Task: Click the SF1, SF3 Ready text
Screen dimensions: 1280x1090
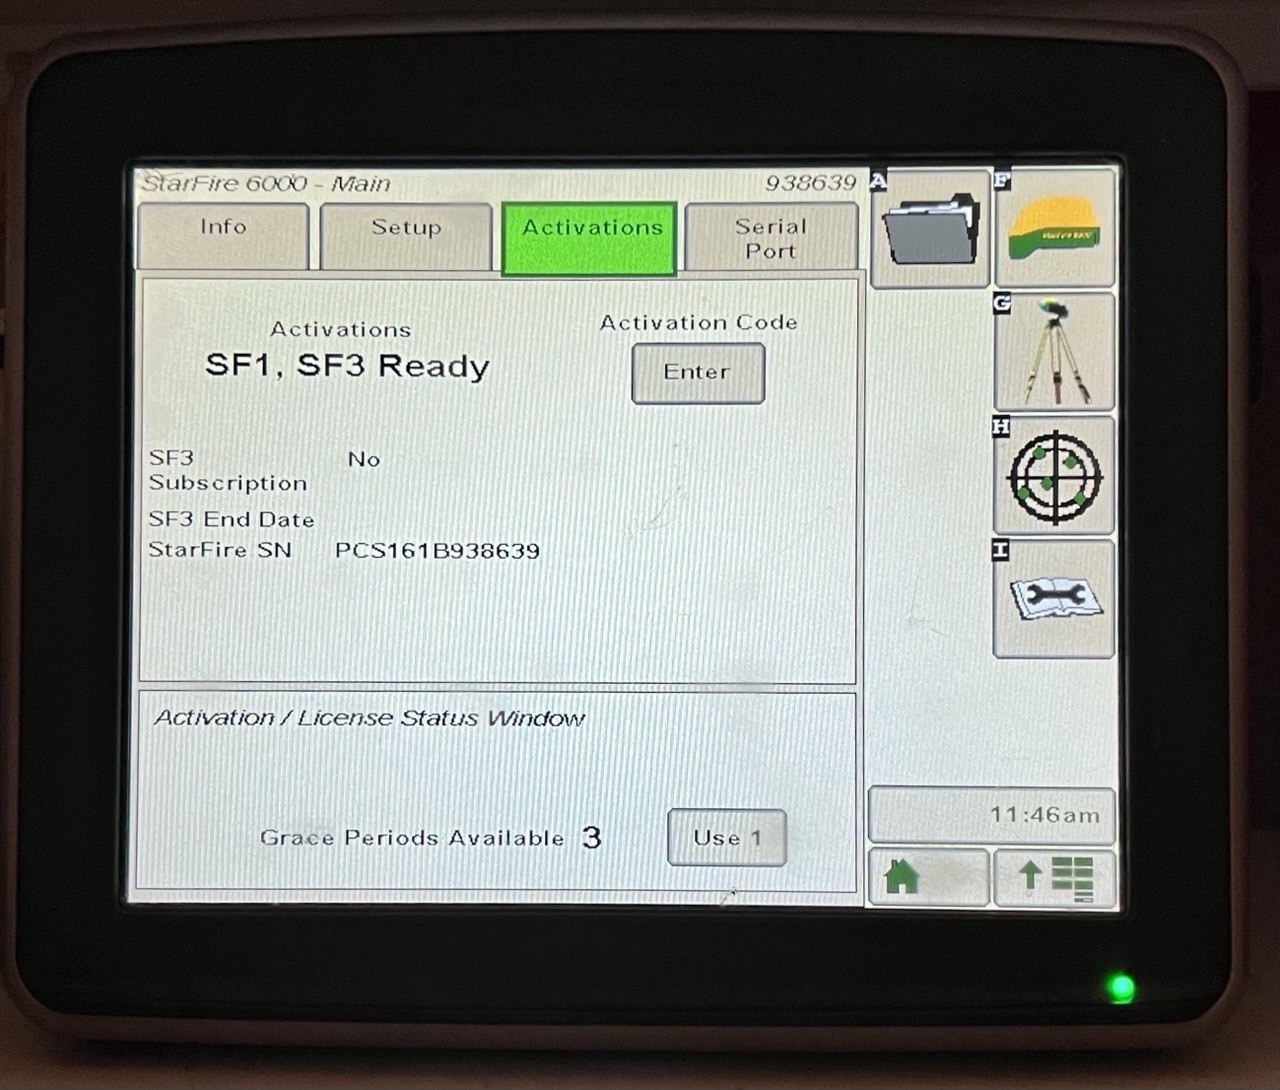Action: click(347, 366)
